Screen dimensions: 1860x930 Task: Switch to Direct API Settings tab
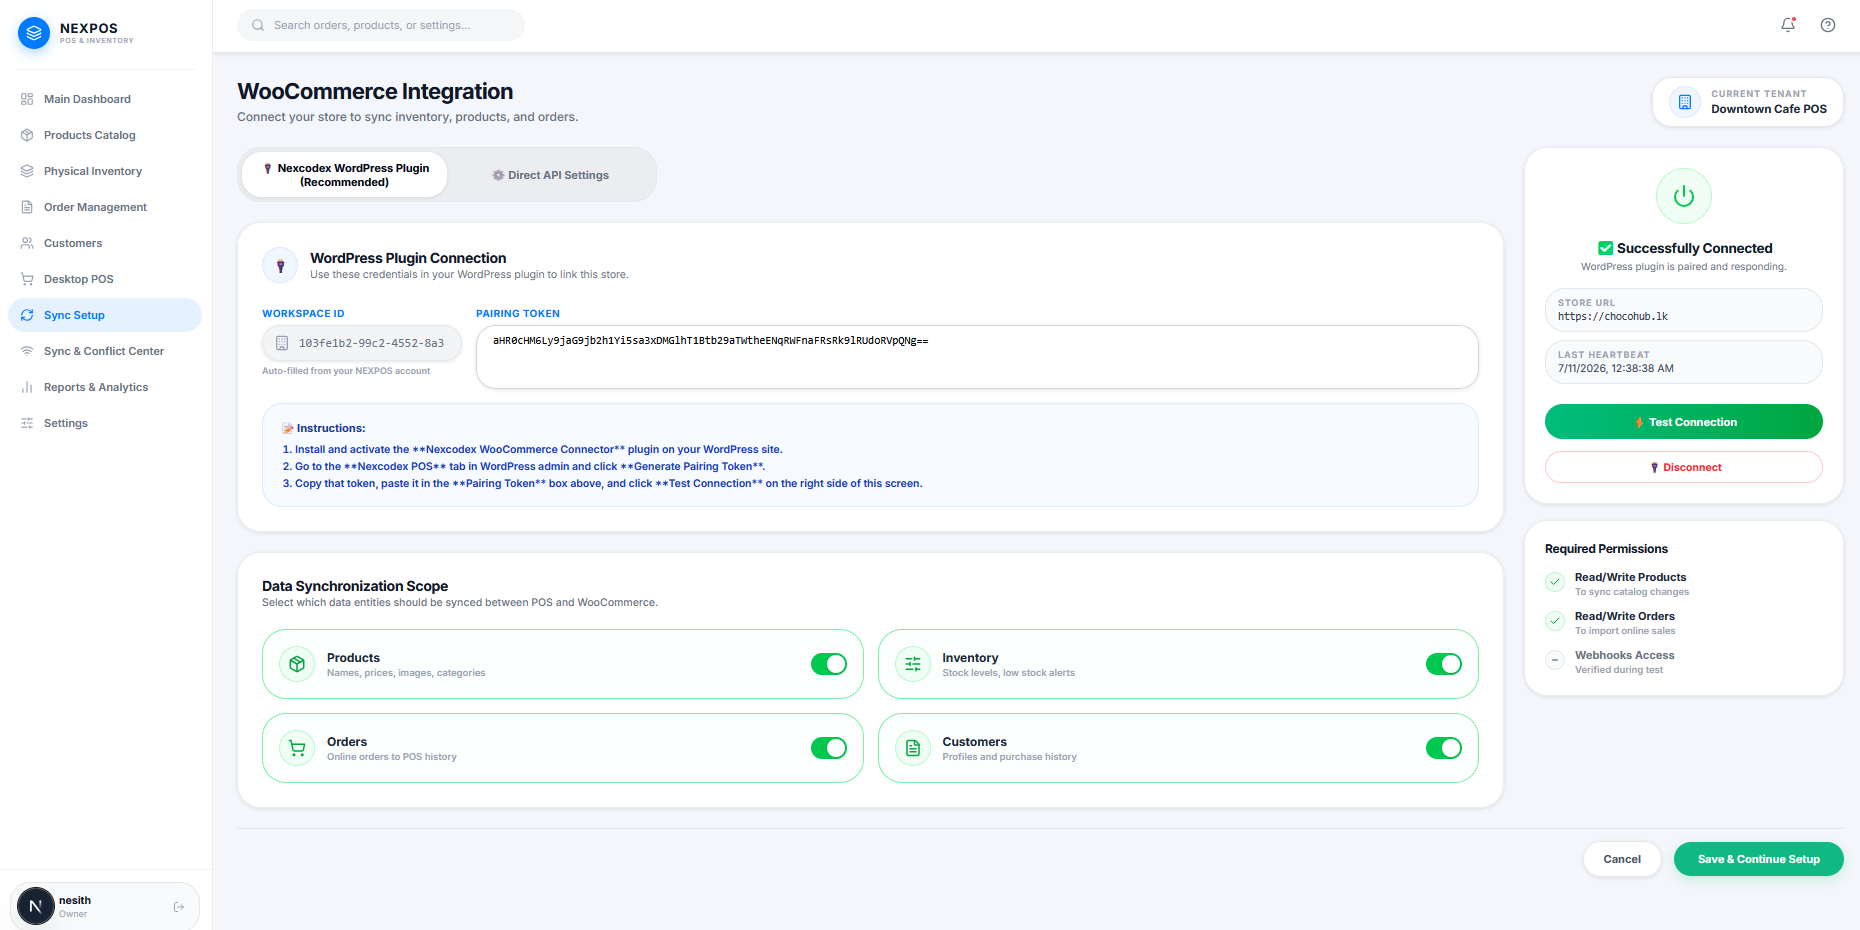tap(551, 175)
